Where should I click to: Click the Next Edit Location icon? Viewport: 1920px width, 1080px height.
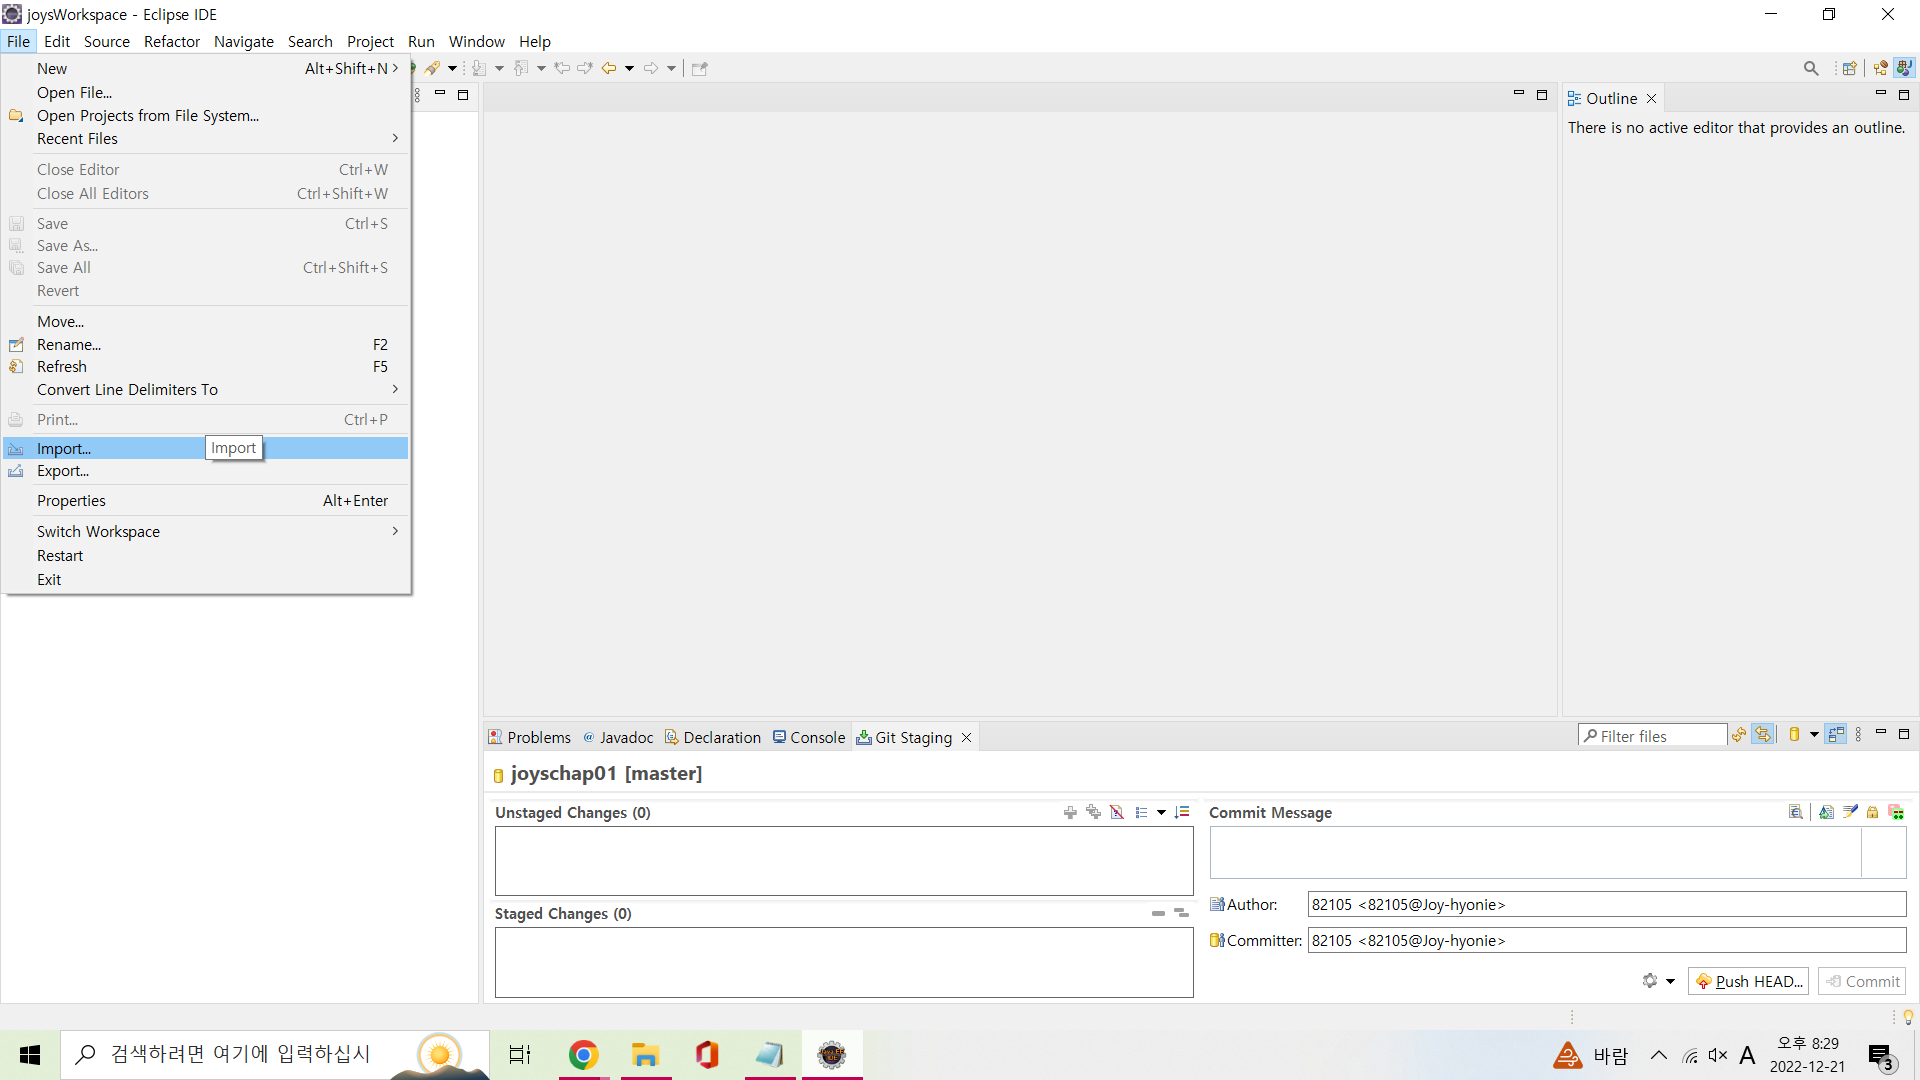[585, 68]
